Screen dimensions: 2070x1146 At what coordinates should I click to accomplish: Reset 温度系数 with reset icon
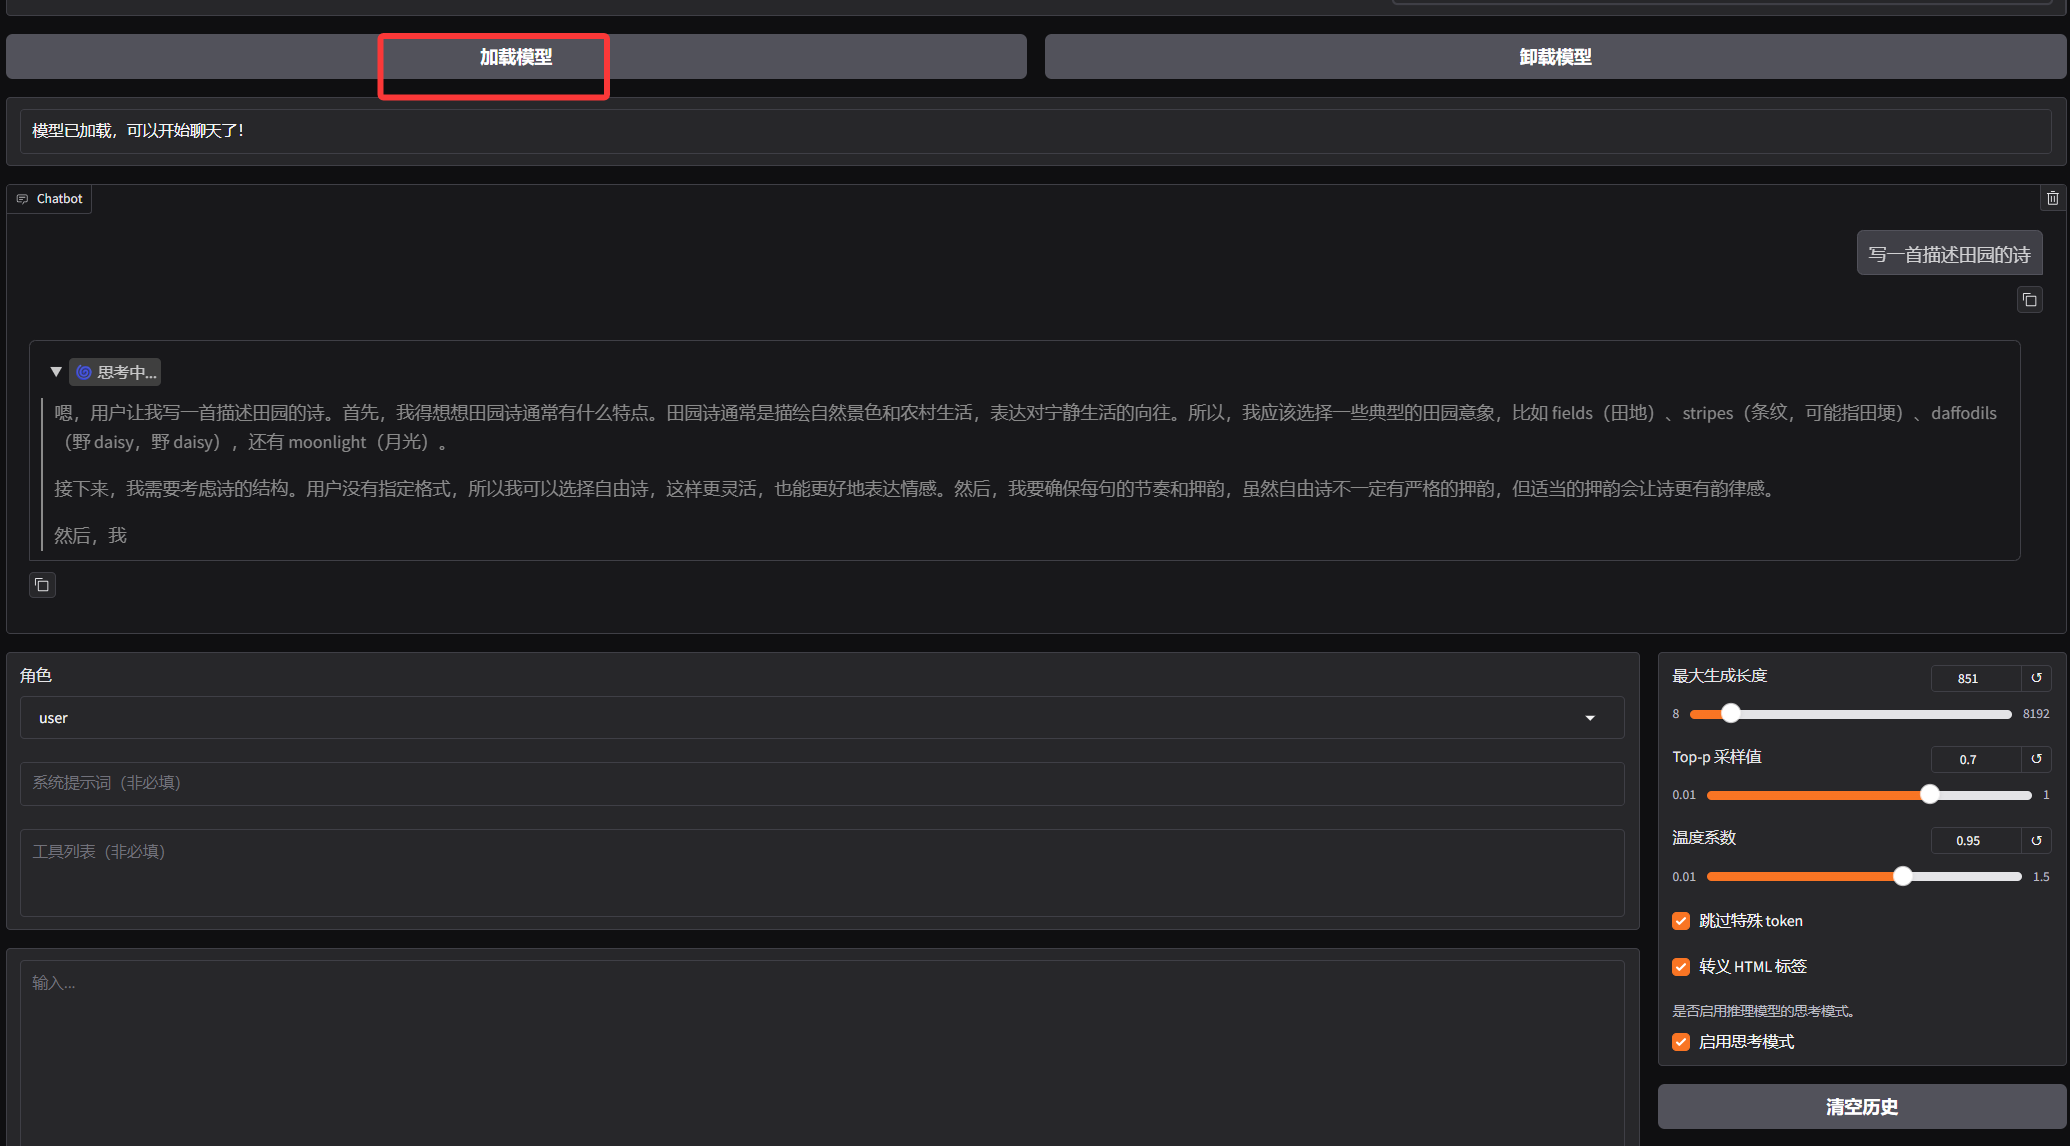pyautogui.click(x=2036, y=841)
